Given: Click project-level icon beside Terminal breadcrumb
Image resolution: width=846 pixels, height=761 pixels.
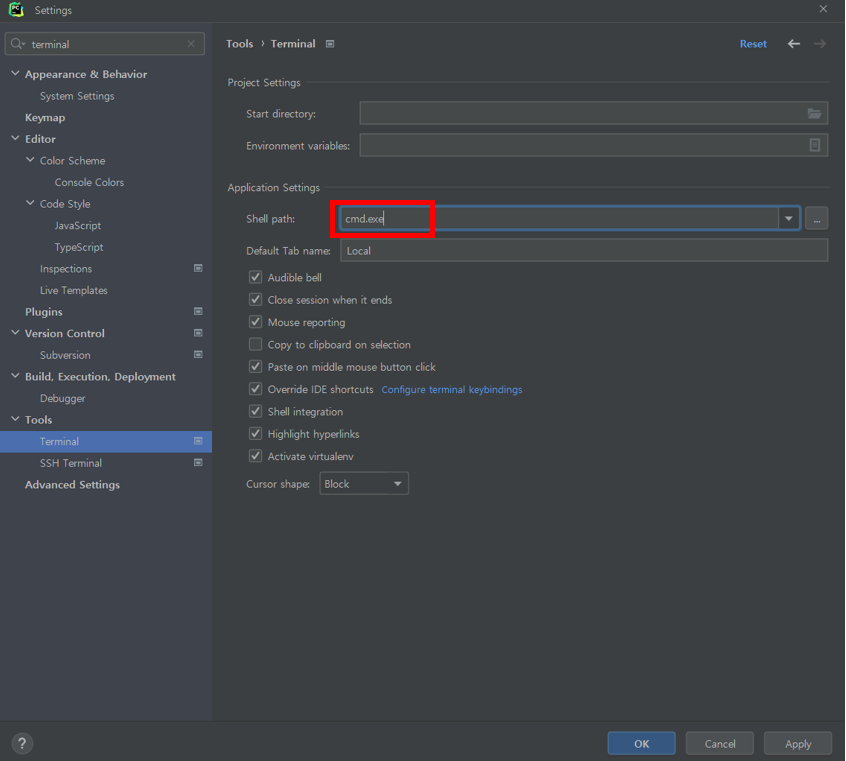Looking at the screenshot, I should [x=330, y=44].
